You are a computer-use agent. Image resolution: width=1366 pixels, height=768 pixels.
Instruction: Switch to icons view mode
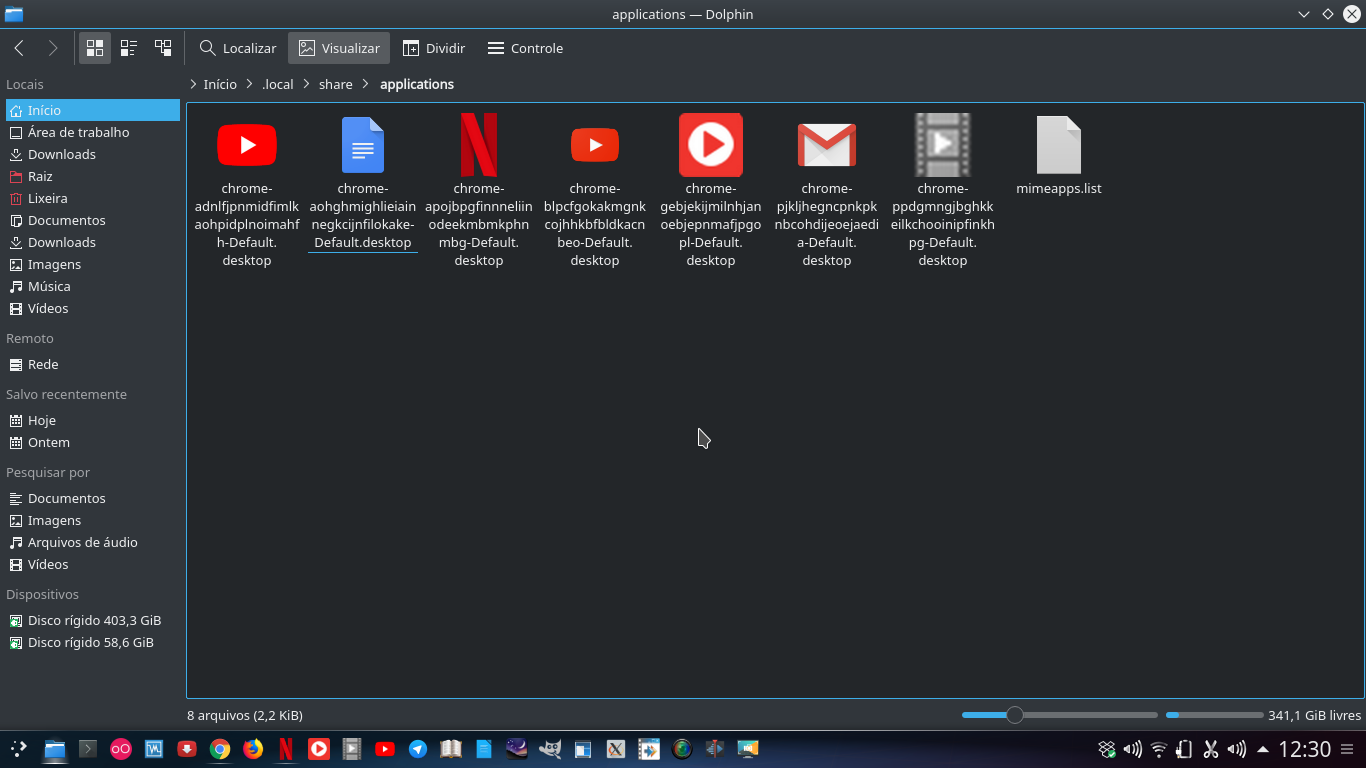coord(94,47)
